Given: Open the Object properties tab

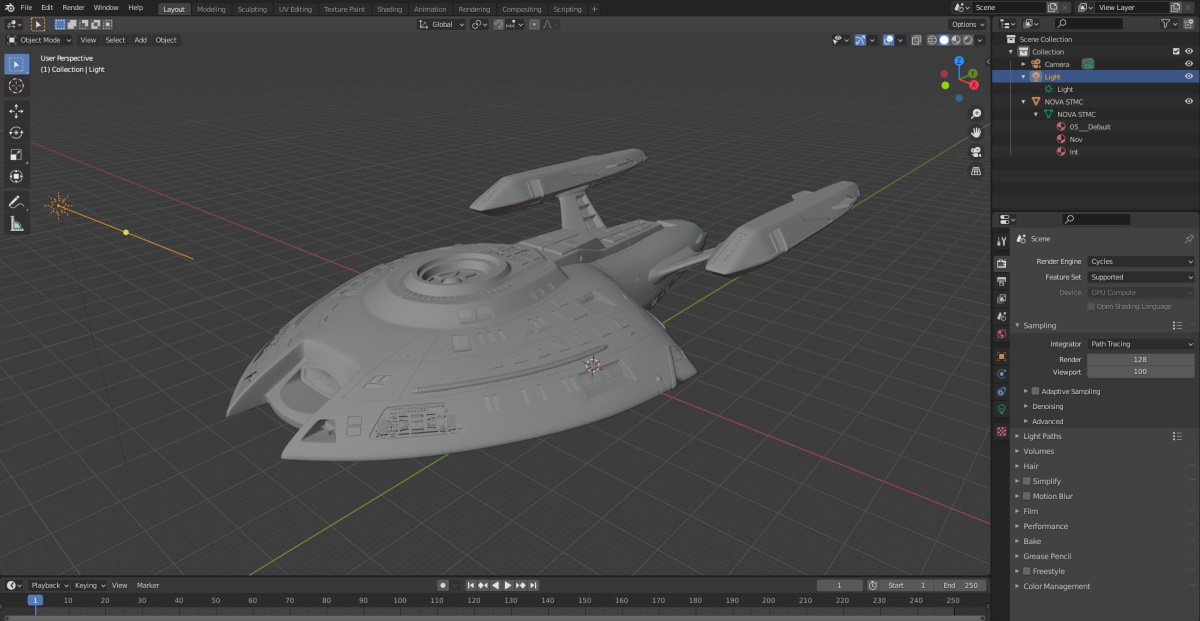Looking at the screenshot, I should 1001,356.
